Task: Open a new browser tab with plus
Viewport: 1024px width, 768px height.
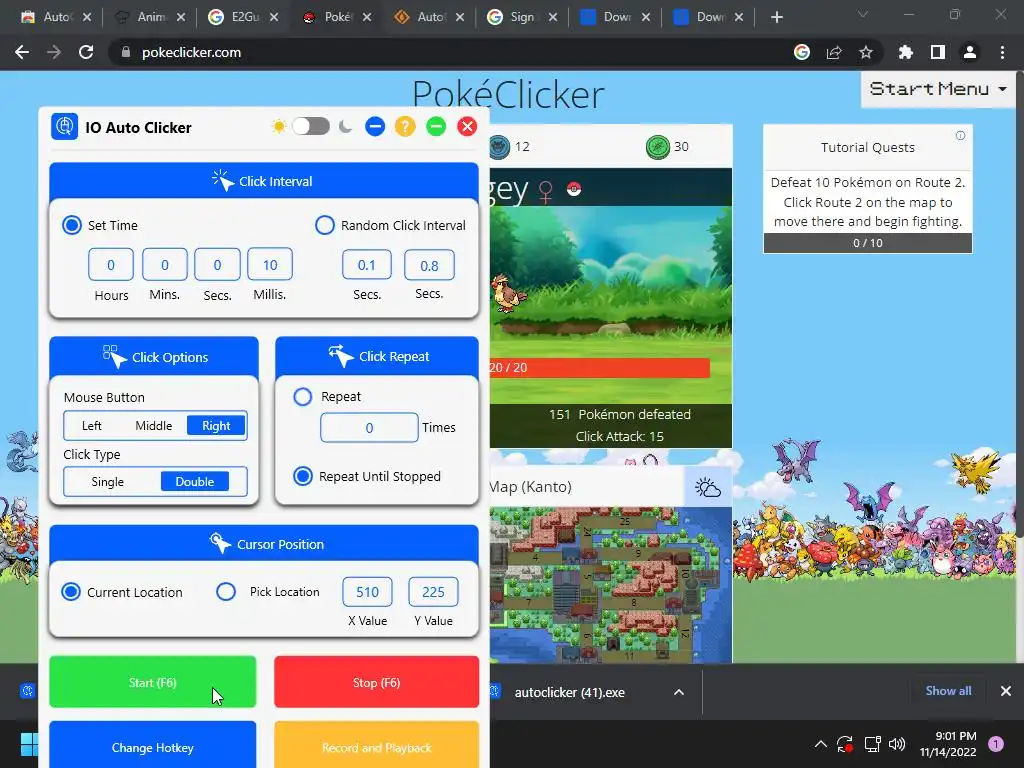Action: click(x=776, y=17)
